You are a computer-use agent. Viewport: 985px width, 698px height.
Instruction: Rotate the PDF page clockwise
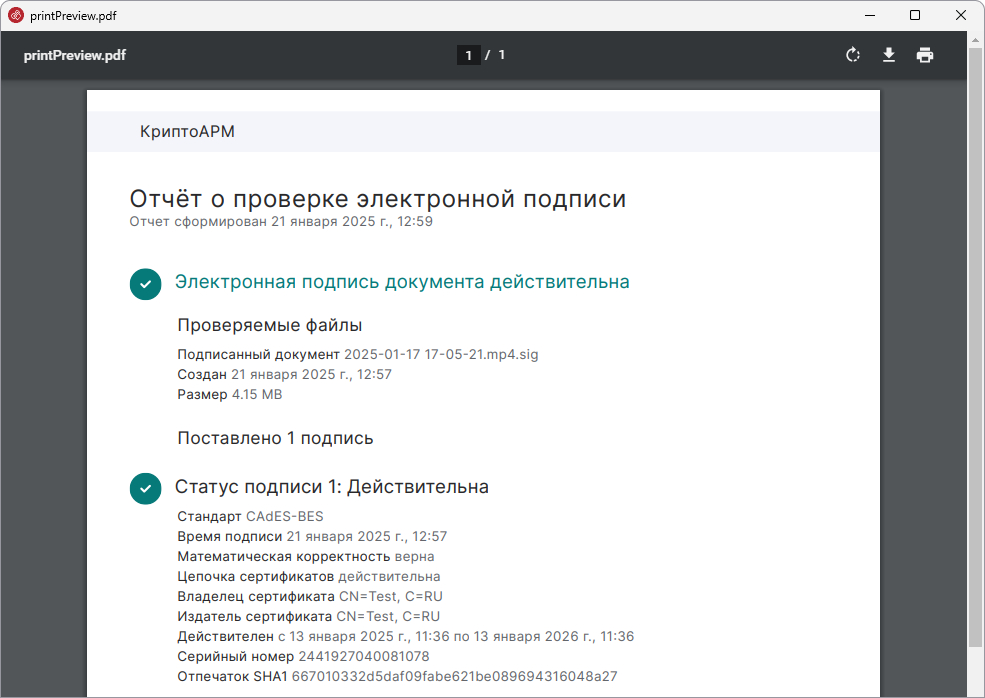pyautogui.click(x=852, y=55)
